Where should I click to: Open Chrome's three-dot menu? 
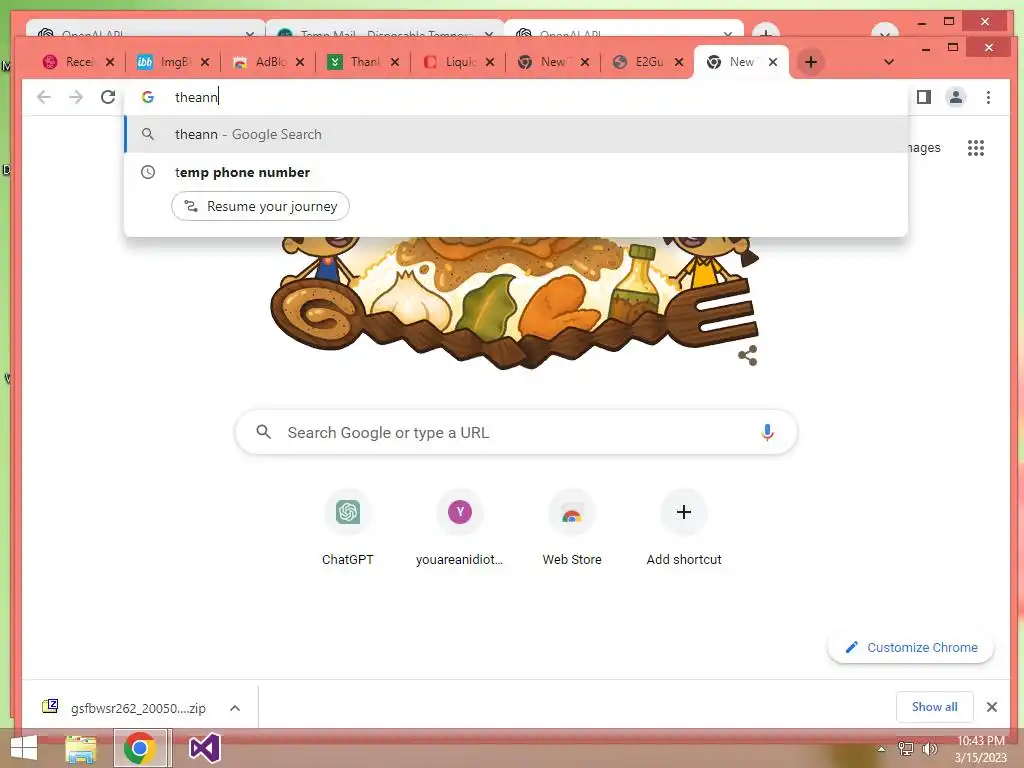[x=988, y=97]
